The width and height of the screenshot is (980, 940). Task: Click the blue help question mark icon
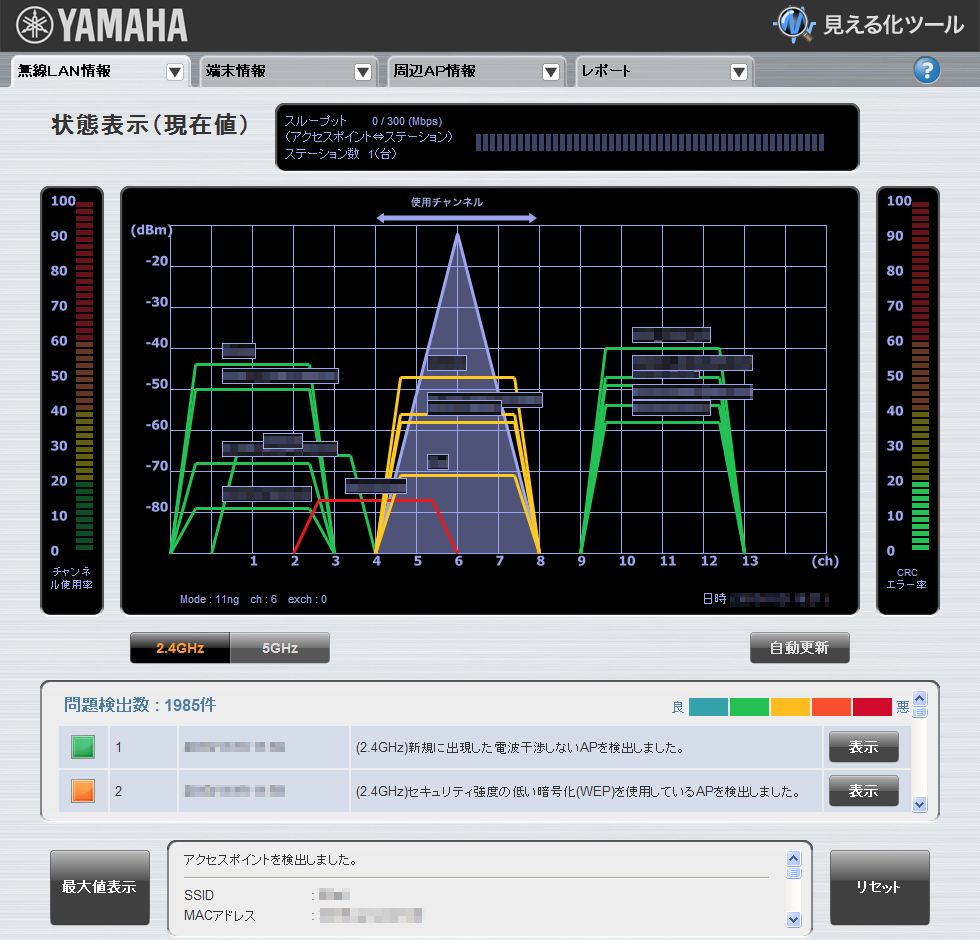pos(927,70)
